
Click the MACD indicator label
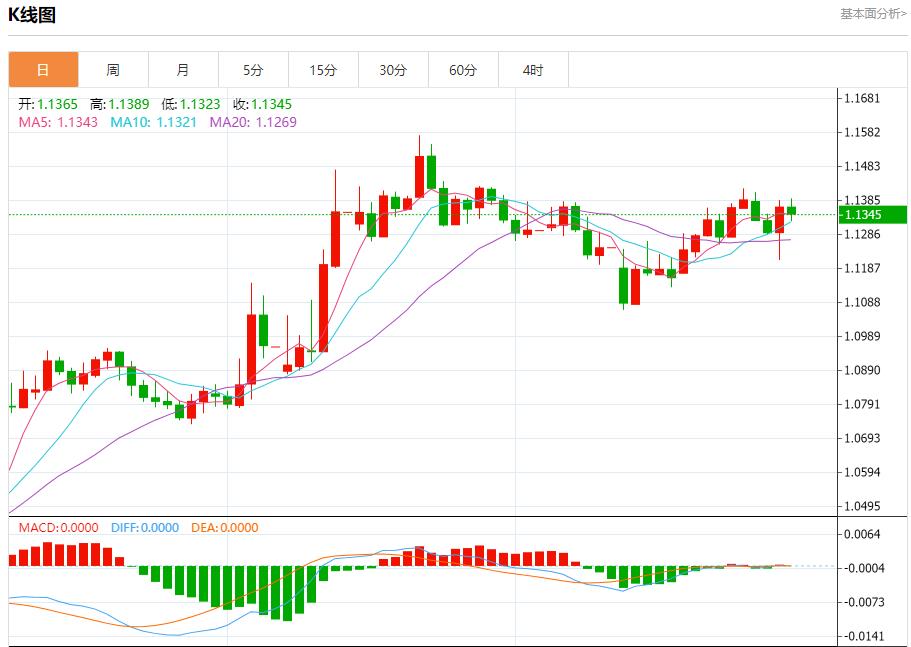[x=59, y=528]
